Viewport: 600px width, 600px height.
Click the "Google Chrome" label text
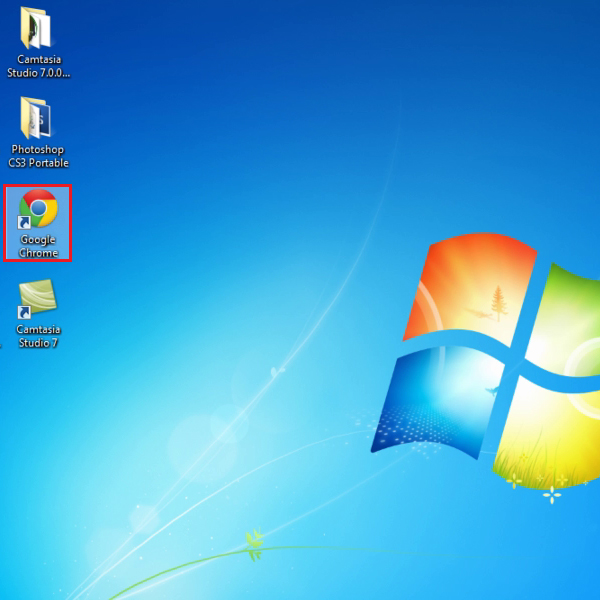38,246
